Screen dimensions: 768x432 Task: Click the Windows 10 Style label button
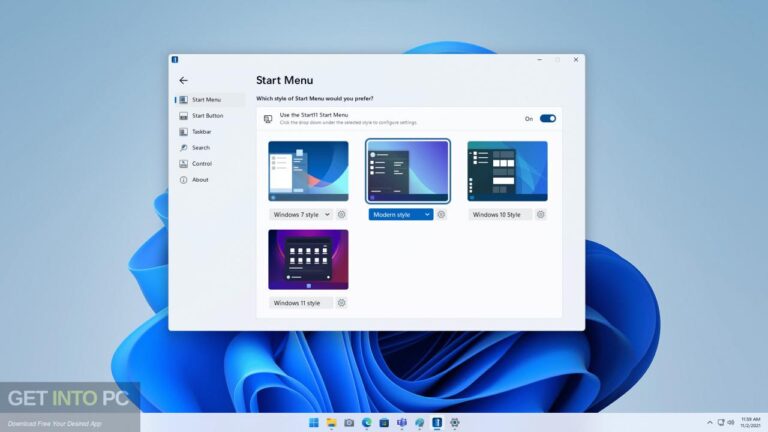coord(500,215)
